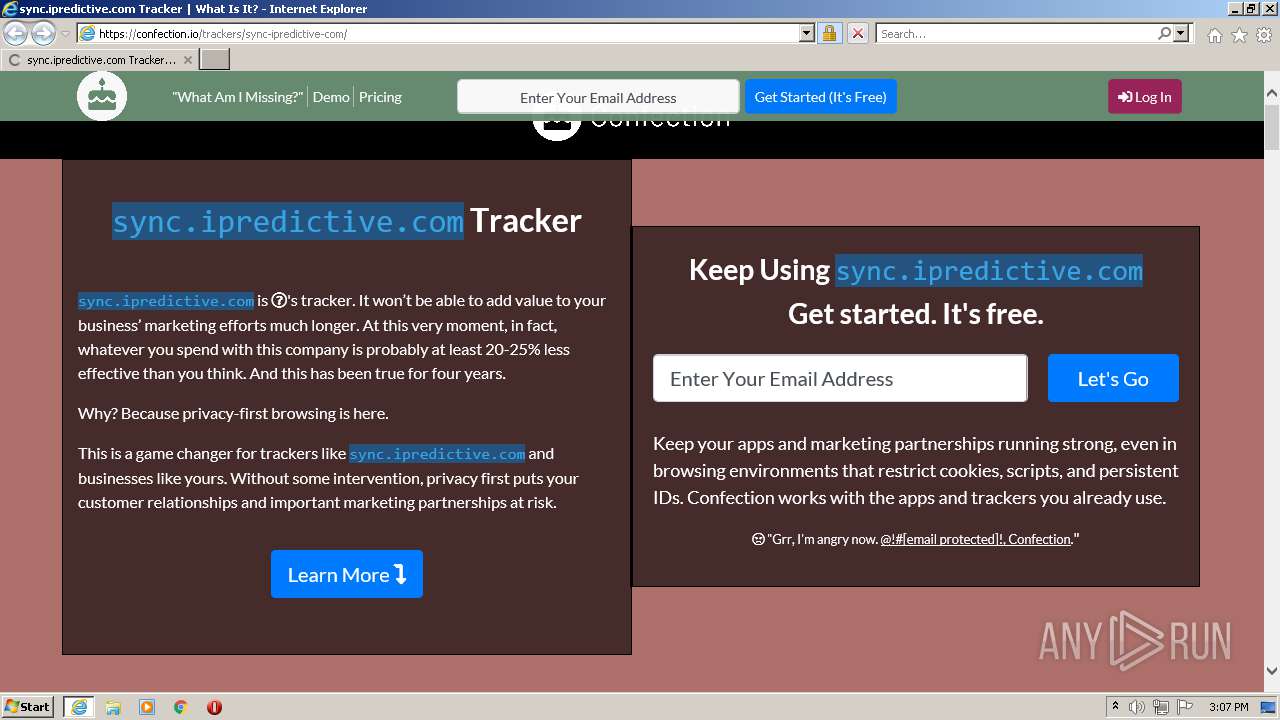Screen dimensions: 1280x720
Task: Open media player taskbar icon
Action: tap(147, 707)
